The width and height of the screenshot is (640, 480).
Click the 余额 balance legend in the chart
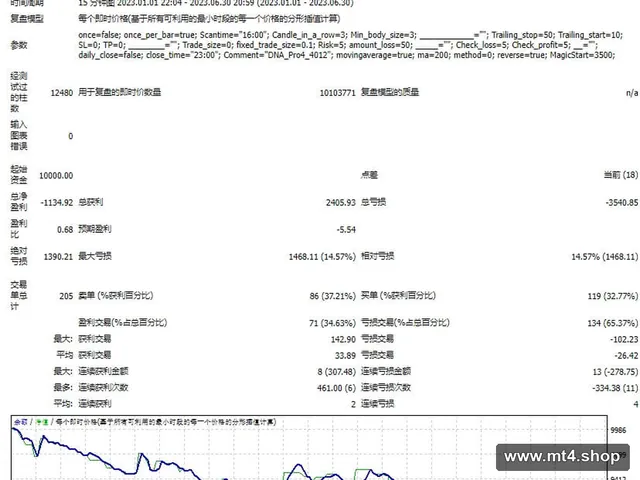20,422
